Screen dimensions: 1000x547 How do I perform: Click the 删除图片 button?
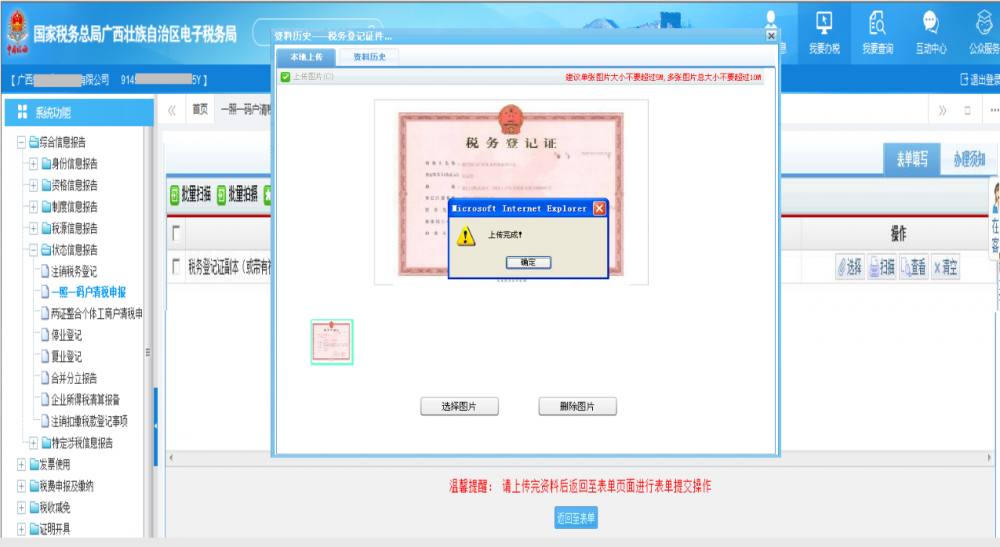577,407
